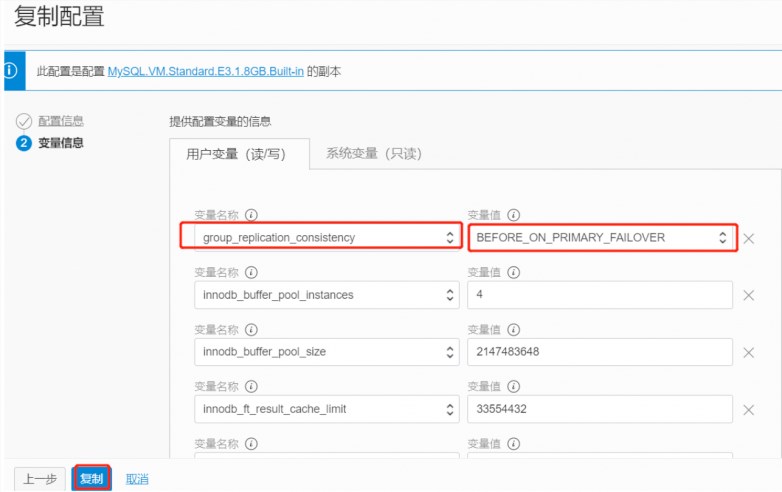Image resolution: width=782 pixels, height=492 pixels.
Task: Remove the innodb_buffer_pool_size variable row
Action: coord(748,352)
